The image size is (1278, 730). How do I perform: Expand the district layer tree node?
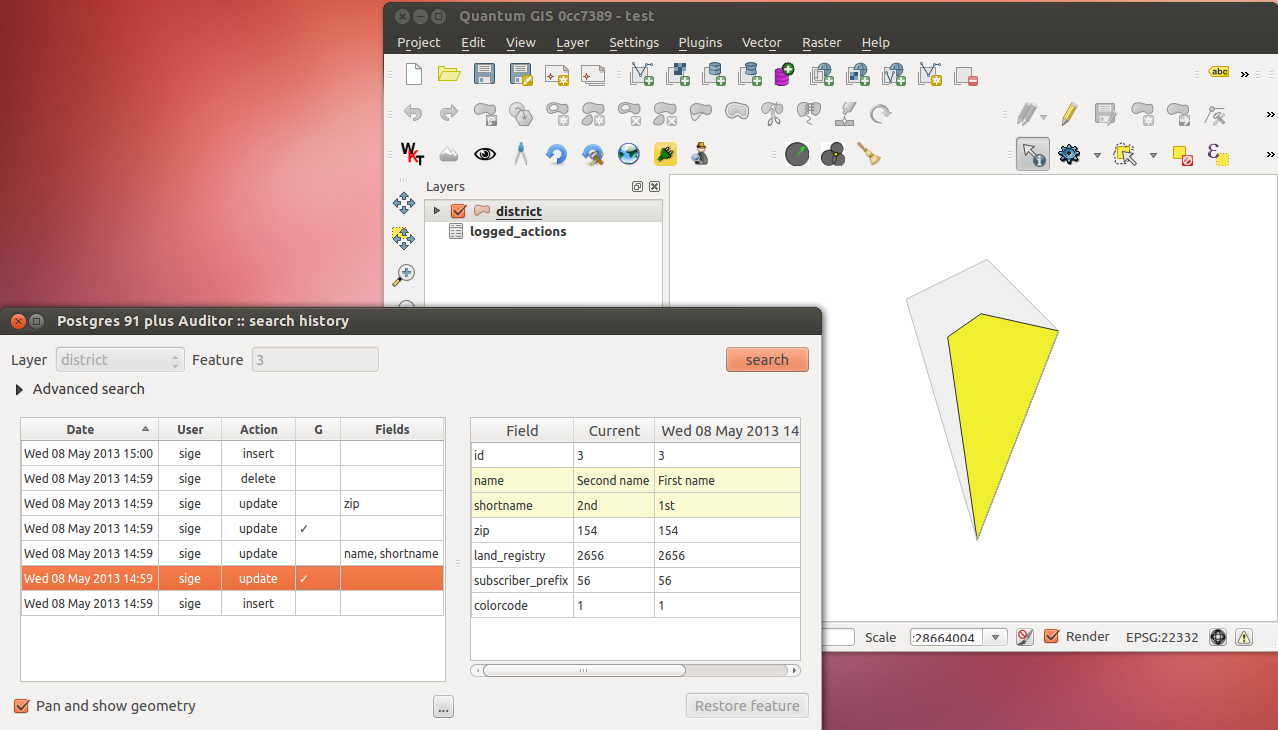click(x=437, y=211)
